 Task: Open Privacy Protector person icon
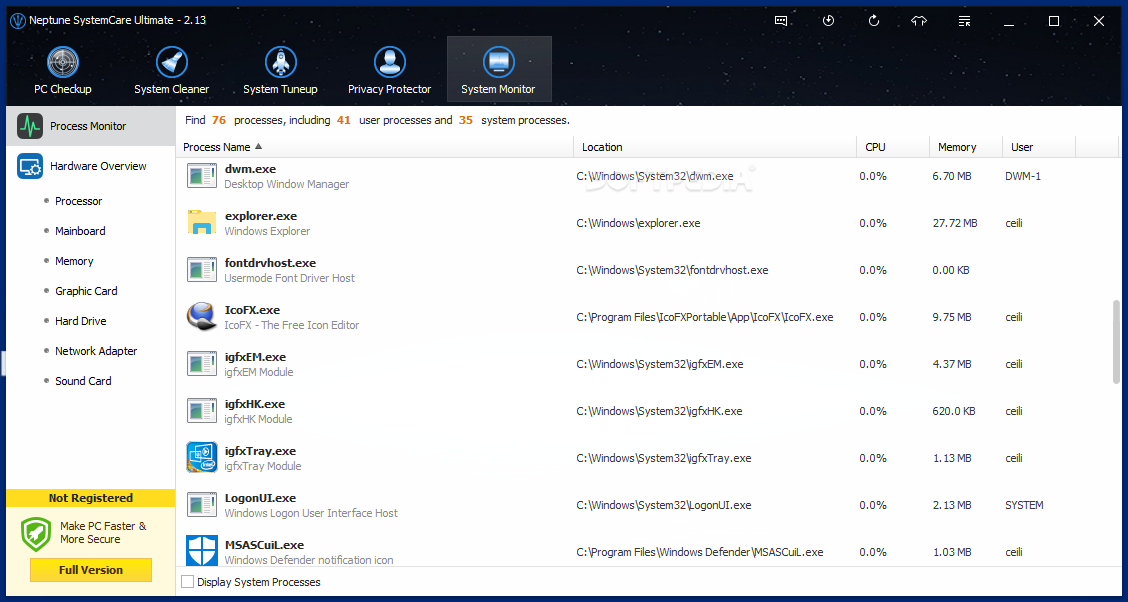click(x=389, y=63)
